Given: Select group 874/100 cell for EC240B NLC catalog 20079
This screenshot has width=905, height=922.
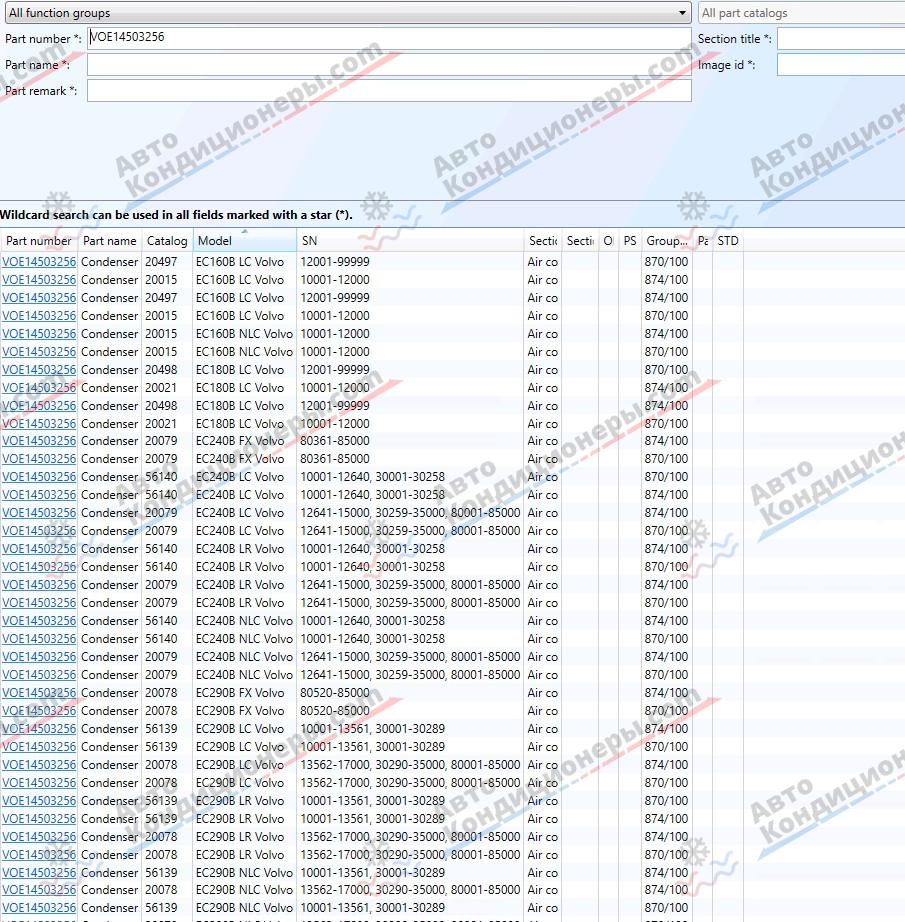Looking at the screenshot, I should point(667,657).
